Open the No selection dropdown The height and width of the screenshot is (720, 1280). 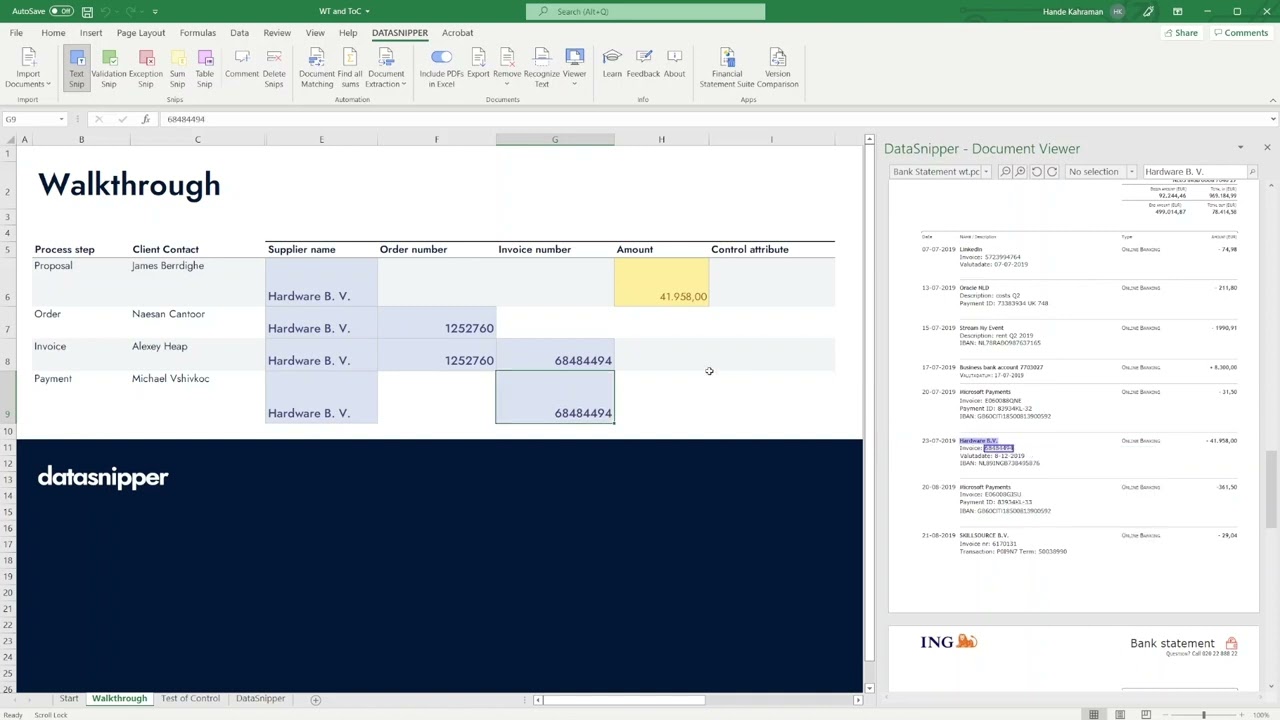coord(1131,172)
